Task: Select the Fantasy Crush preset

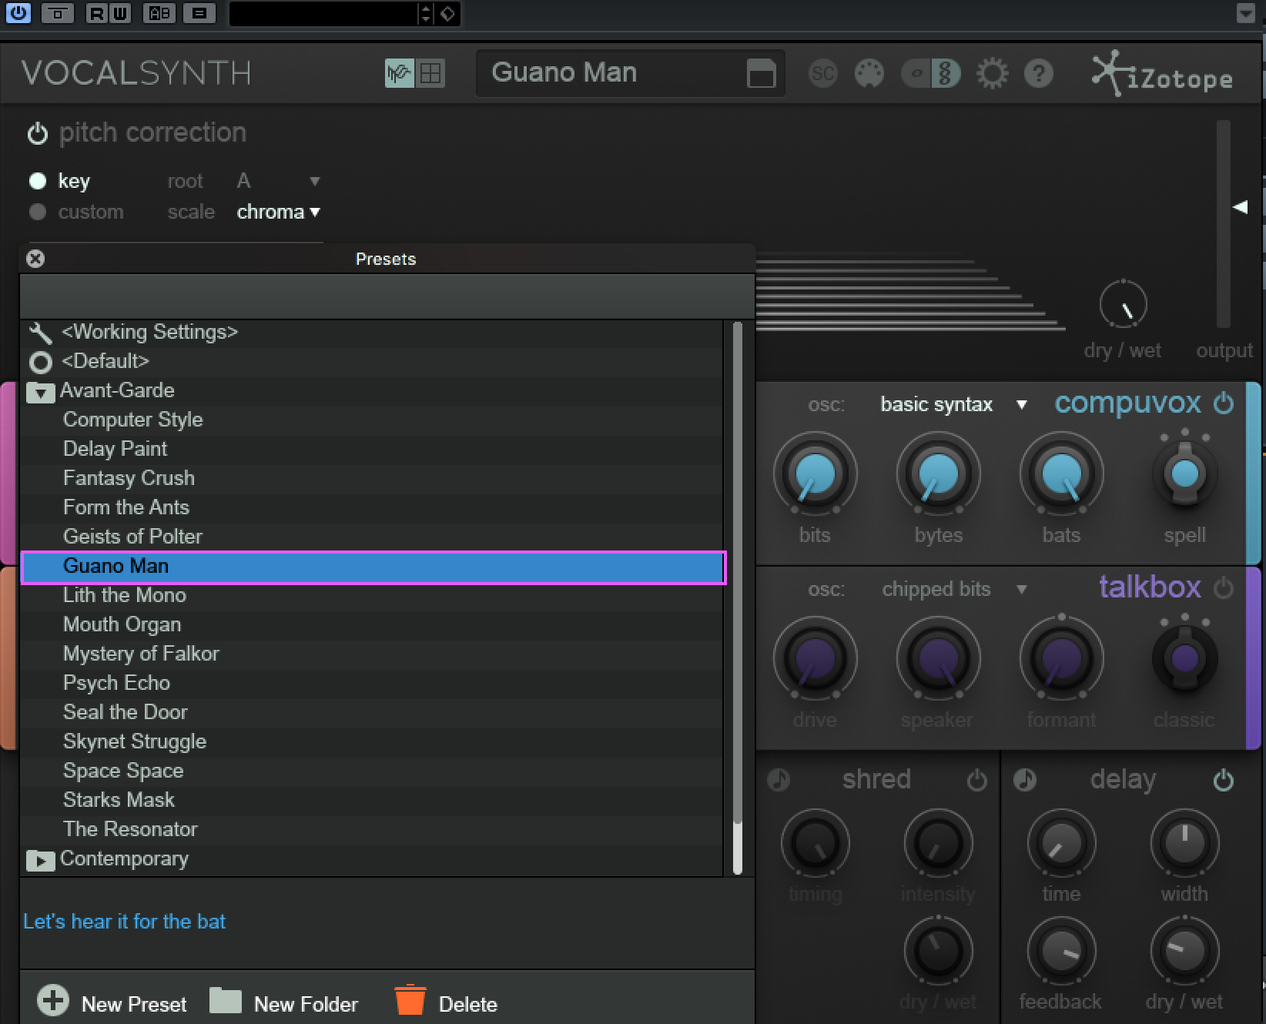Action: 371,478
